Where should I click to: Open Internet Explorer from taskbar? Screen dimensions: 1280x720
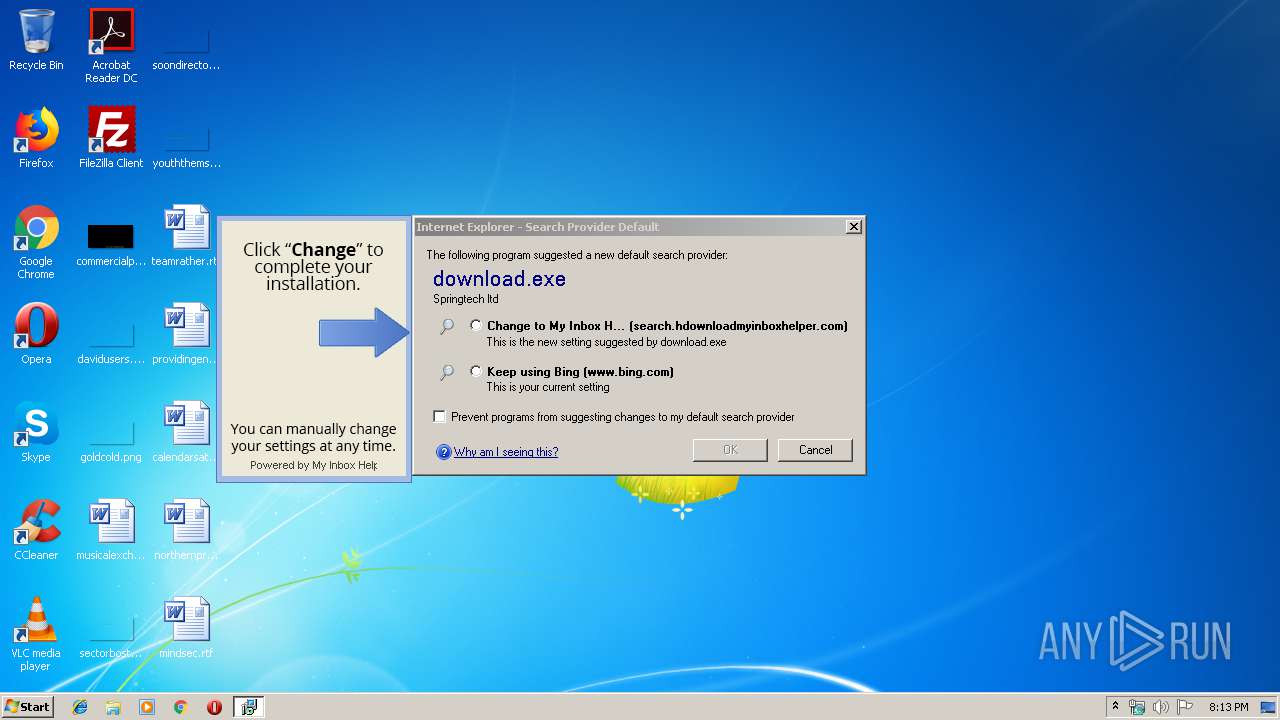coord(80,707)
